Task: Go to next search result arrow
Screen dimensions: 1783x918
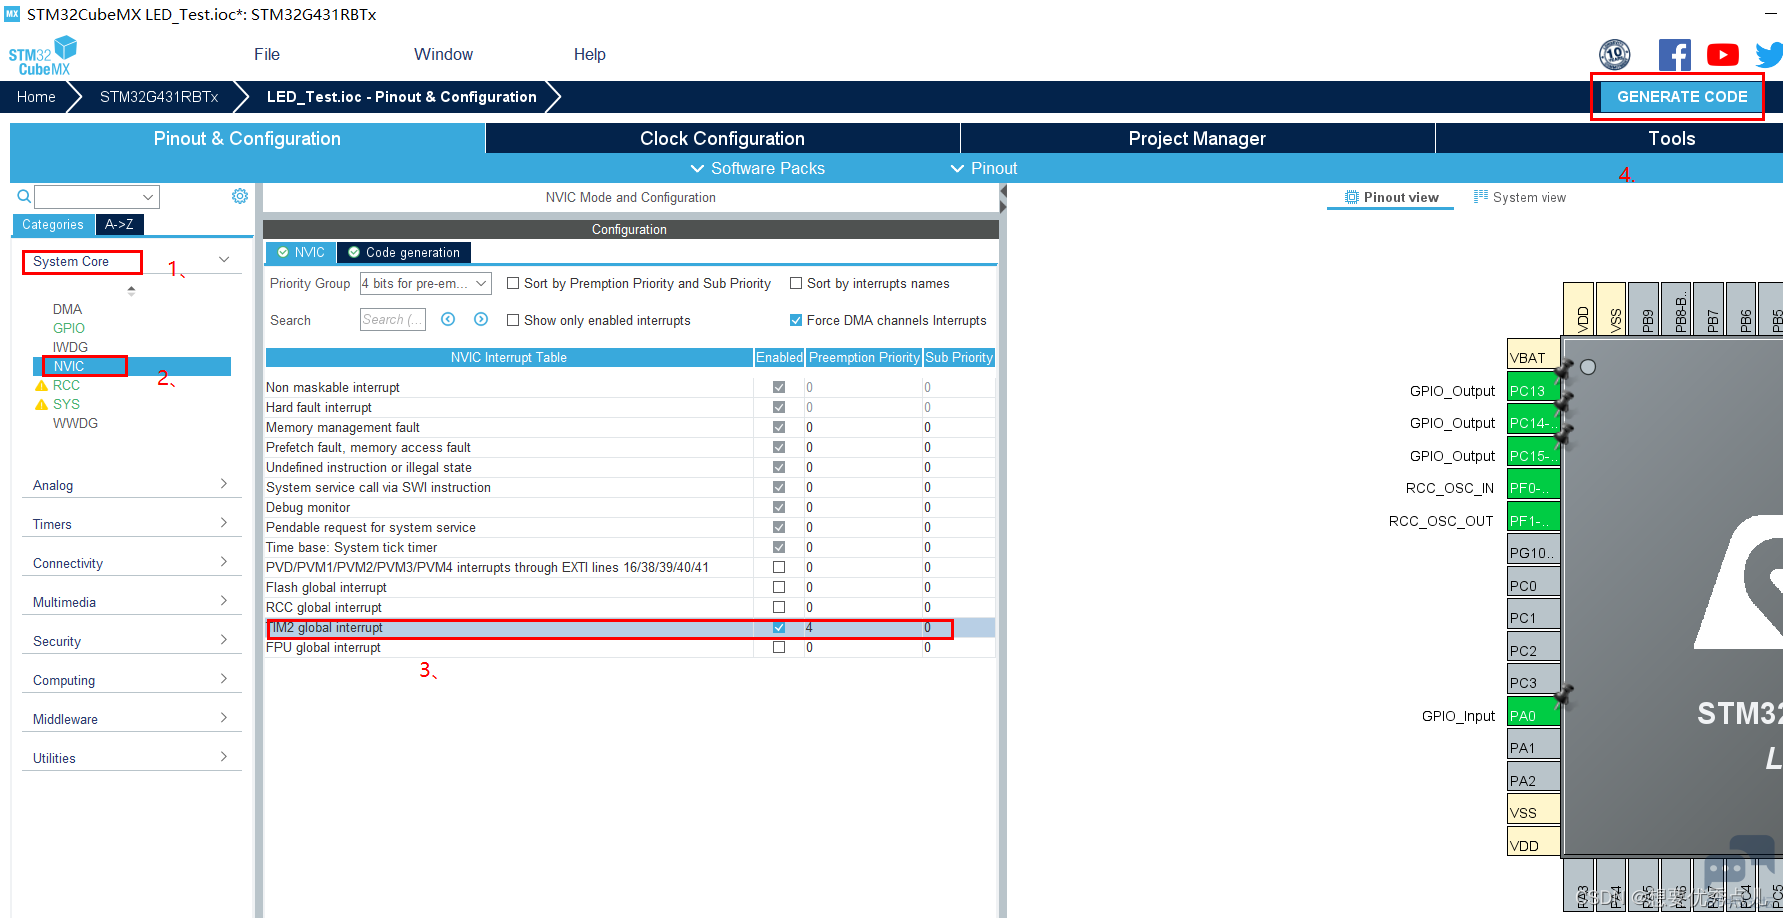Action: (x=481, y=319)
